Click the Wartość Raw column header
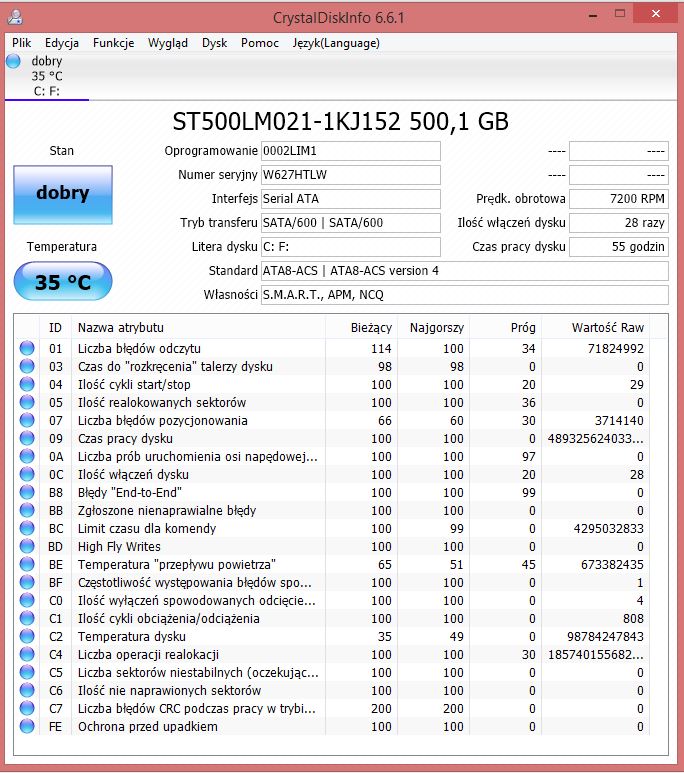Screen dimensions: 684x773 tap(595, 327)
